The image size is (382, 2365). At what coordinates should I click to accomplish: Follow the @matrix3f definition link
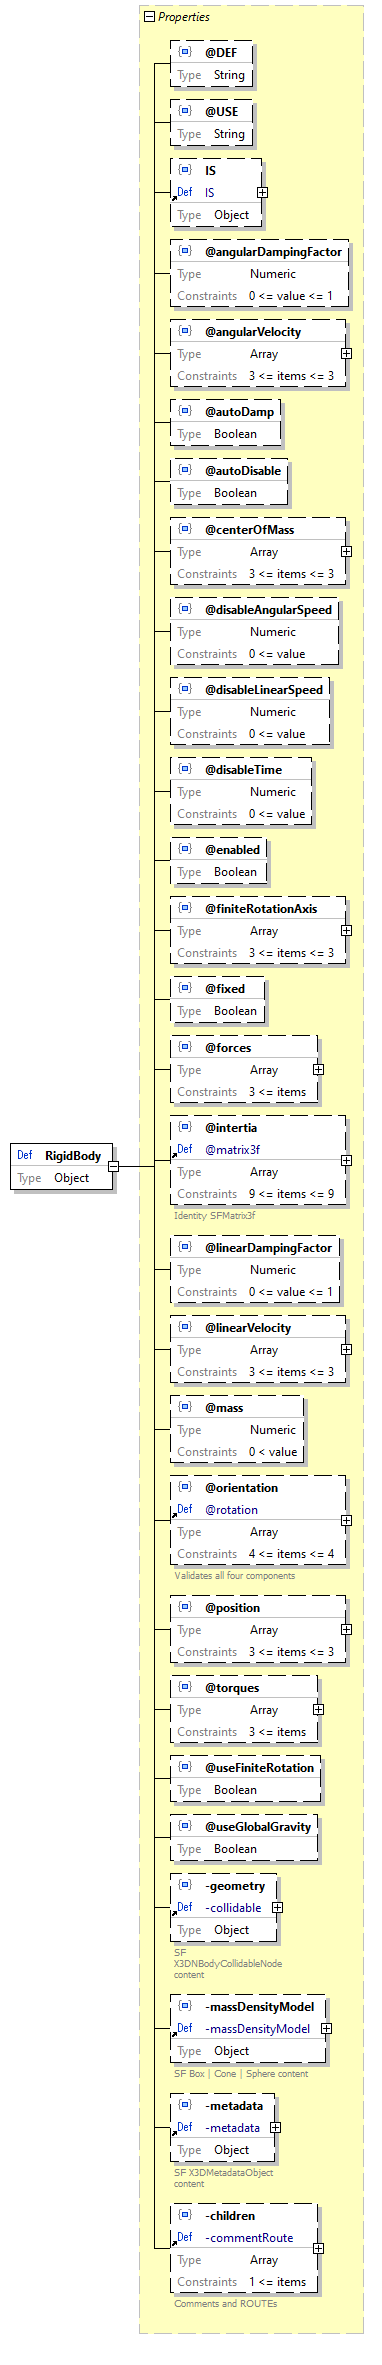(232, 1150)
